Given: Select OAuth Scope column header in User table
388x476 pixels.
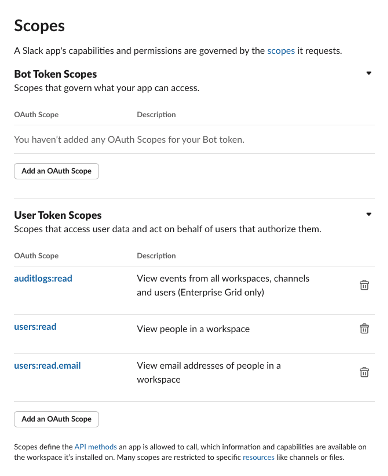Looking at the screenshot, I should point(36,256).
